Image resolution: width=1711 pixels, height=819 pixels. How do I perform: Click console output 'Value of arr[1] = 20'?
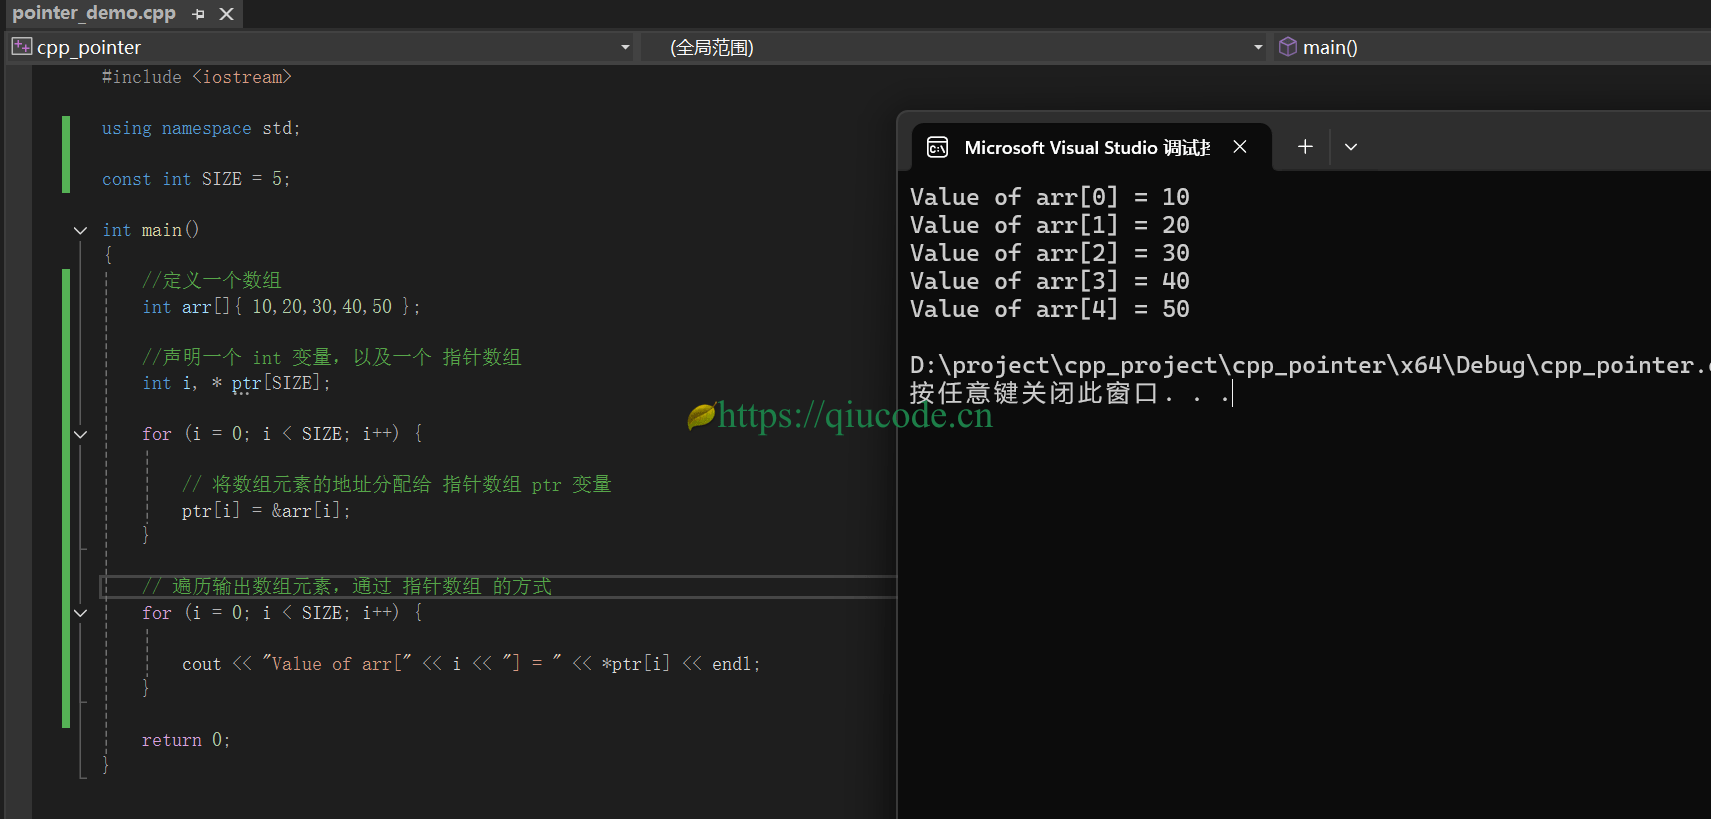click(x=1050, y=225)
